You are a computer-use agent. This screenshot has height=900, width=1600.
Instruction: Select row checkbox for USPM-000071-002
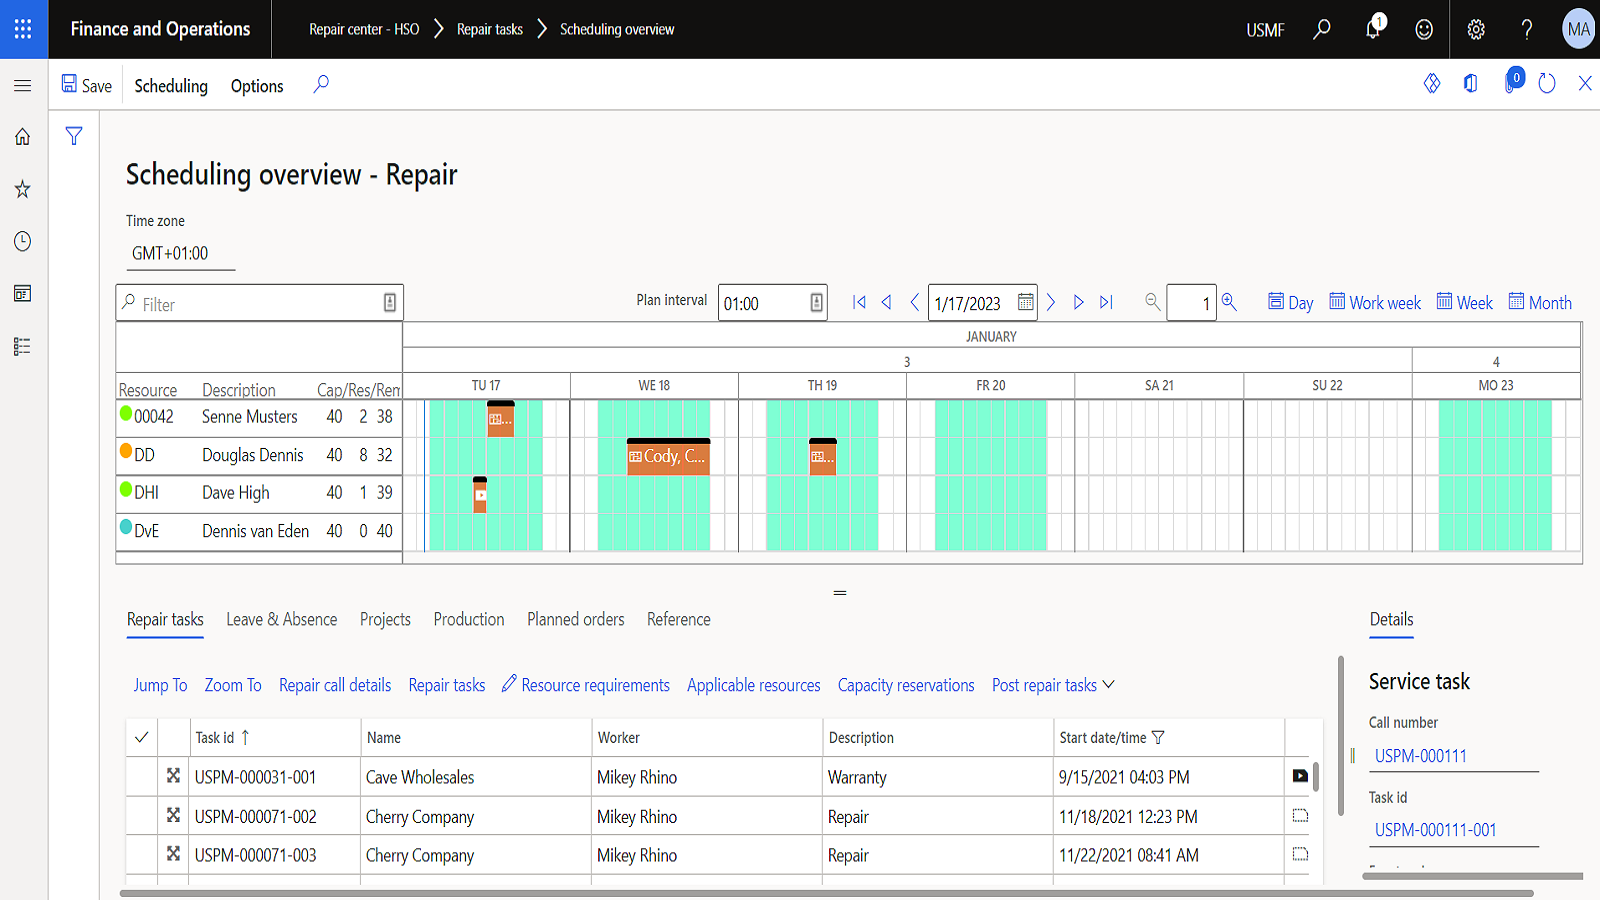(x=142, y=816)
